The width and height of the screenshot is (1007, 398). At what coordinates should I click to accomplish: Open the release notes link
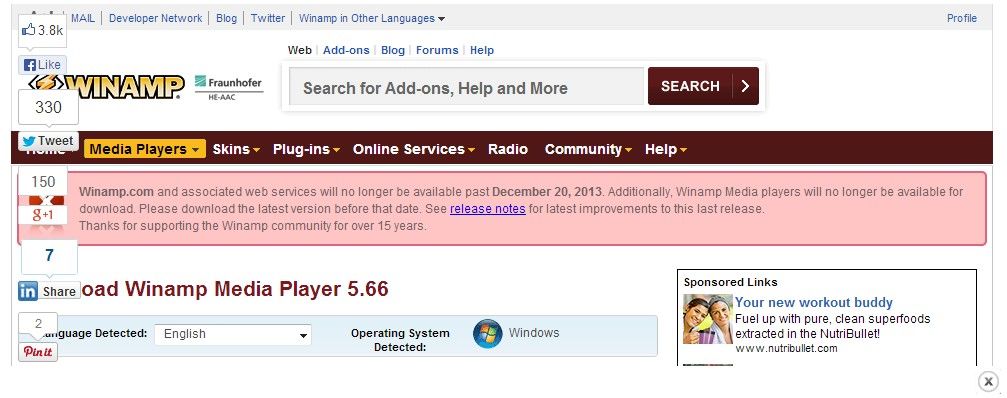coord(487,209)
